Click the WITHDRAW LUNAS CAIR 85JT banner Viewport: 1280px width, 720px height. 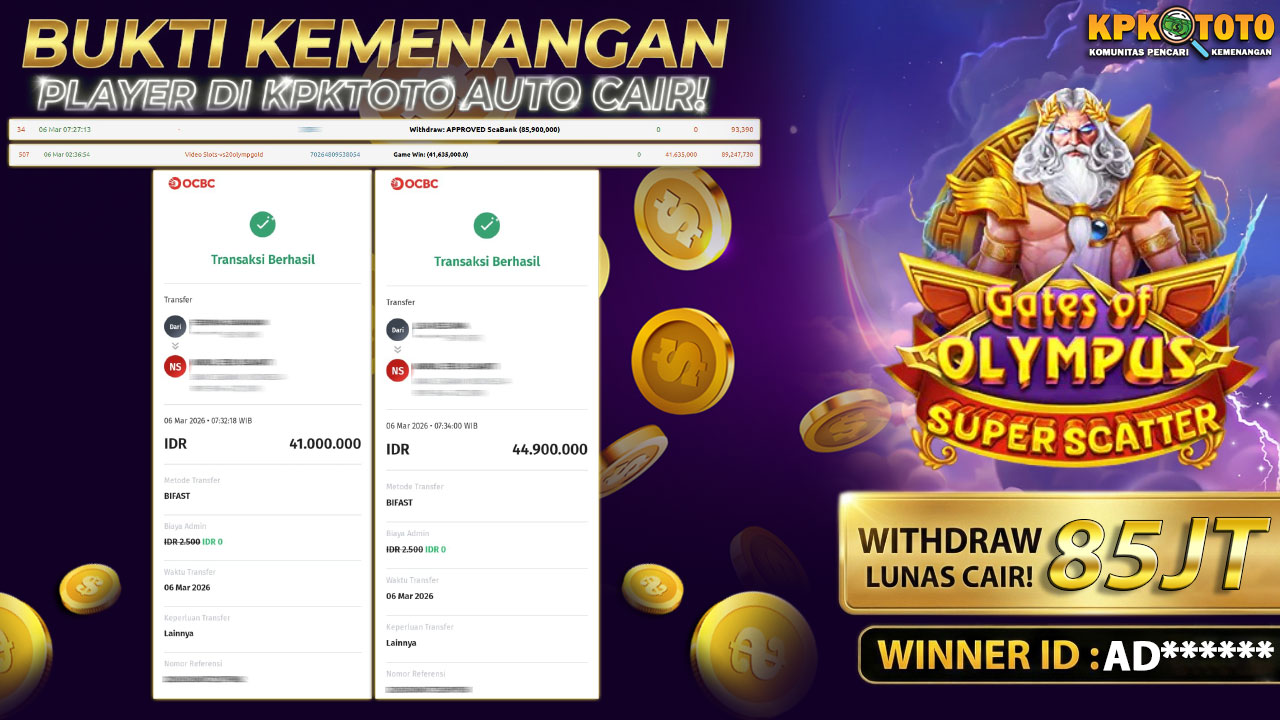pos(1059,553)
